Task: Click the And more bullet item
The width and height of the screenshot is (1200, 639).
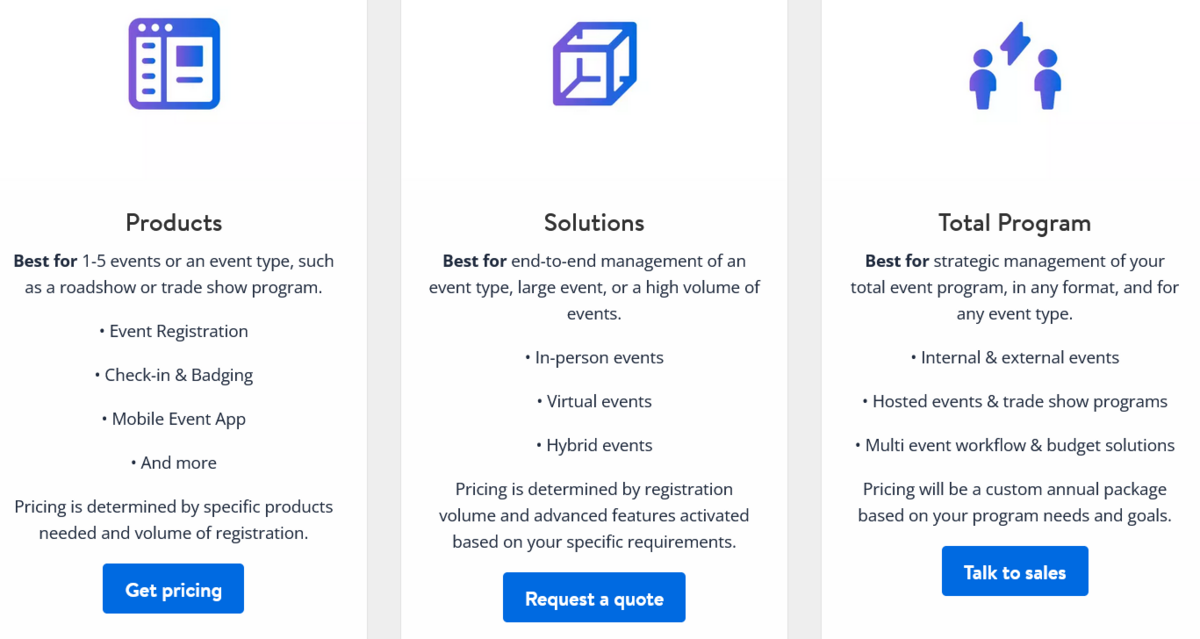Action: pos(174,463)
